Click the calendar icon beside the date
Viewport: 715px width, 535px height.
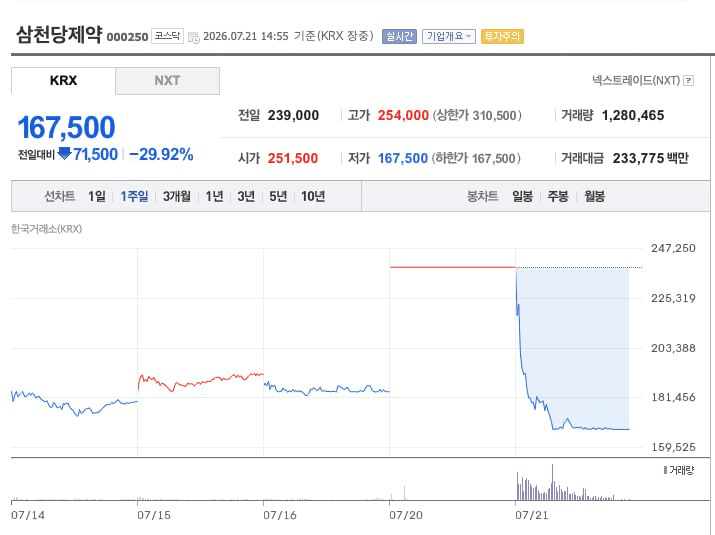tap(193, 37)
